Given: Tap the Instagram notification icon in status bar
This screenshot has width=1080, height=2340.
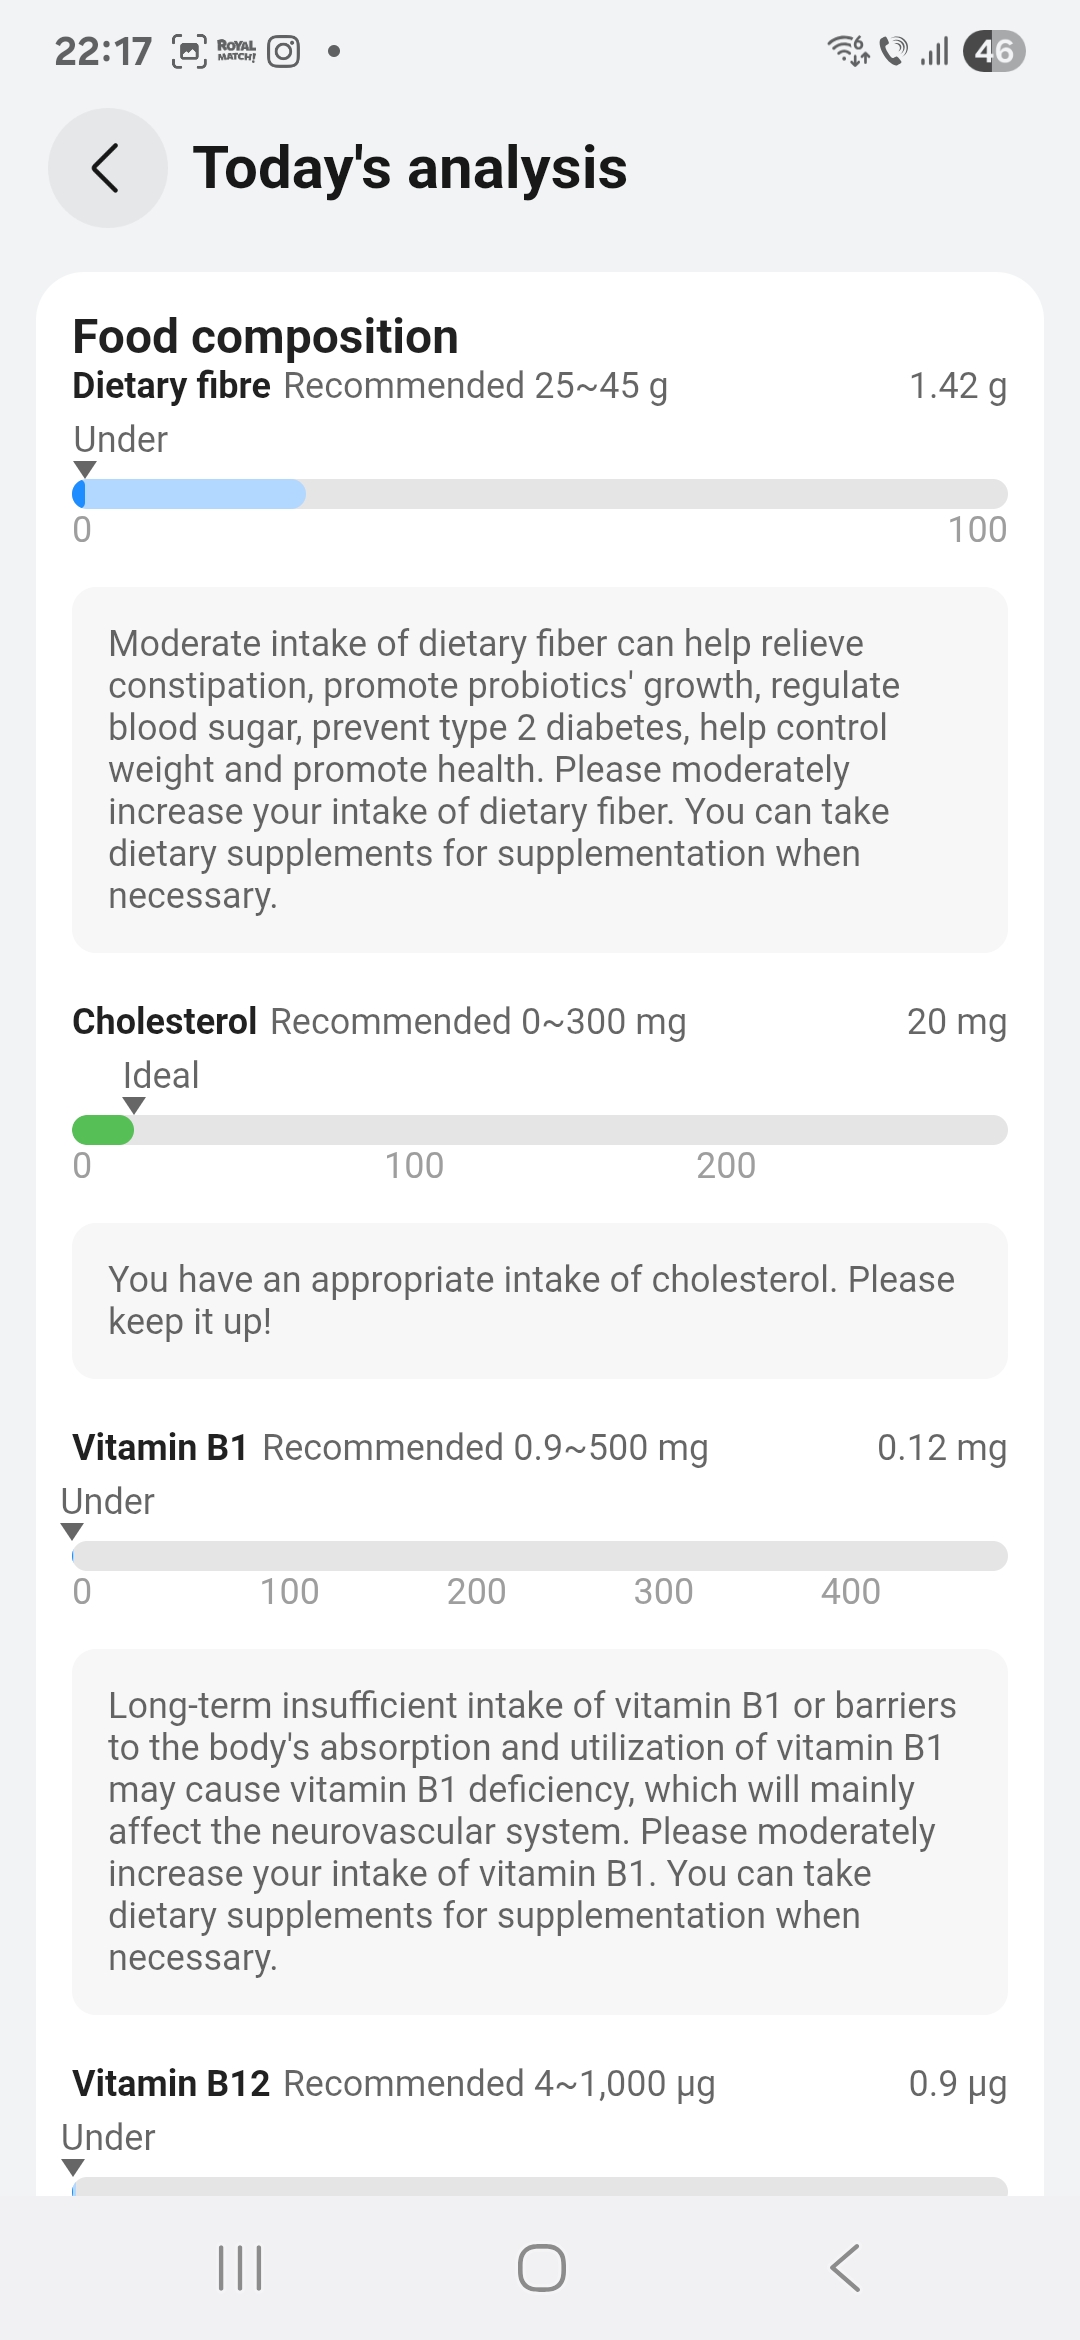Looking at the screenshot, I should (284, 51).
